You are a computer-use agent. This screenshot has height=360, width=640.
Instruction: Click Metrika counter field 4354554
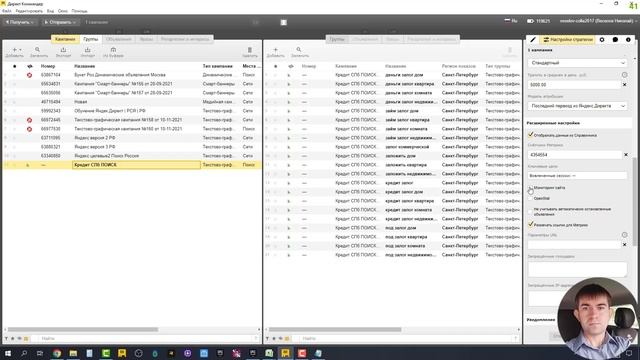pyautogui.click(x=575, y=155)
